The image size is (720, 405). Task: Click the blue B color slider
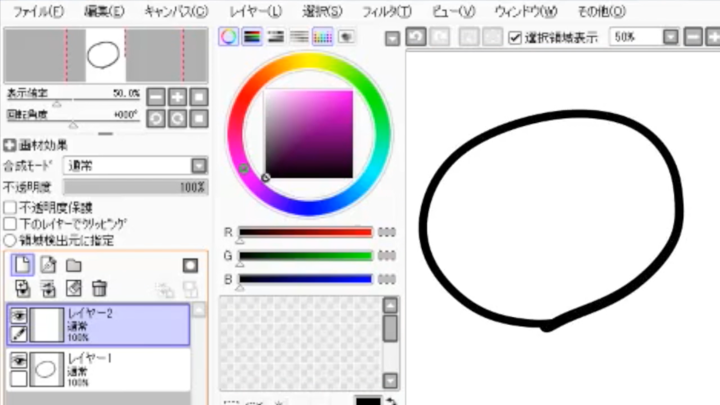(305, 279)
